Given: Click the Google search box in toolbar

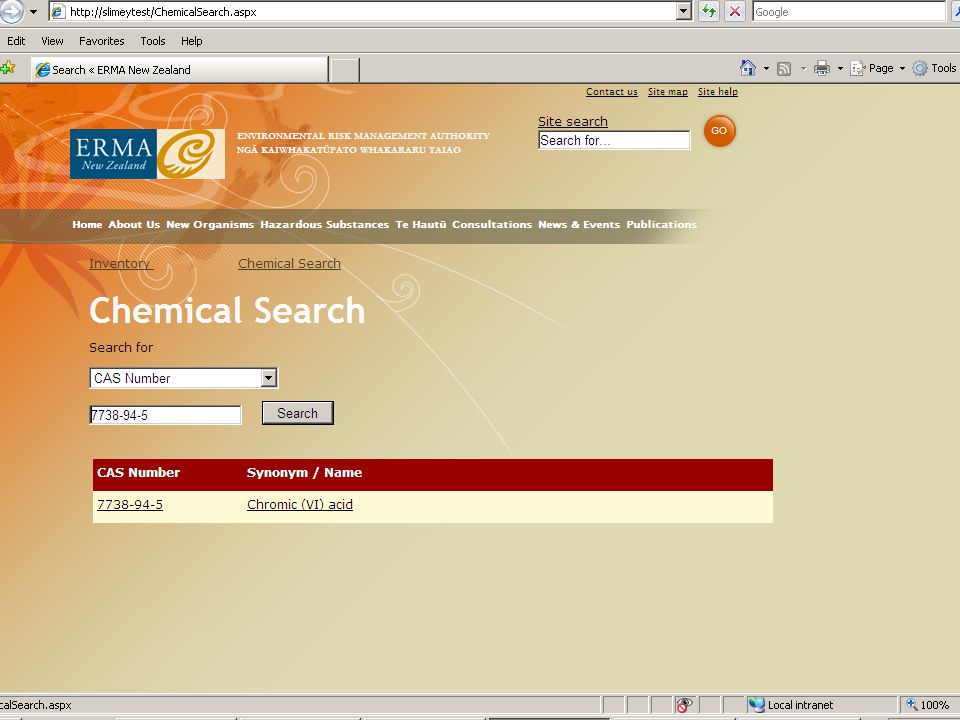Looking at the screenshot, I should pyautogui.click(x=849, y=12).
